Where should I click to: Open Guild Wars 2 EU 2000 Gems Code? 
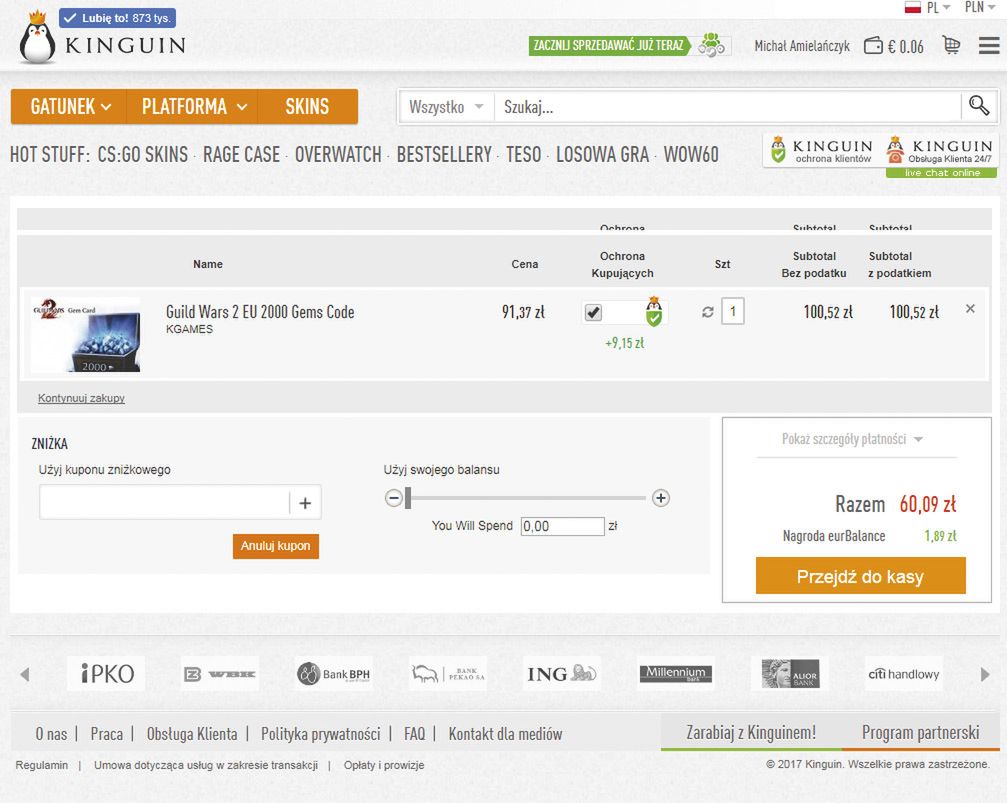(260, 312)
